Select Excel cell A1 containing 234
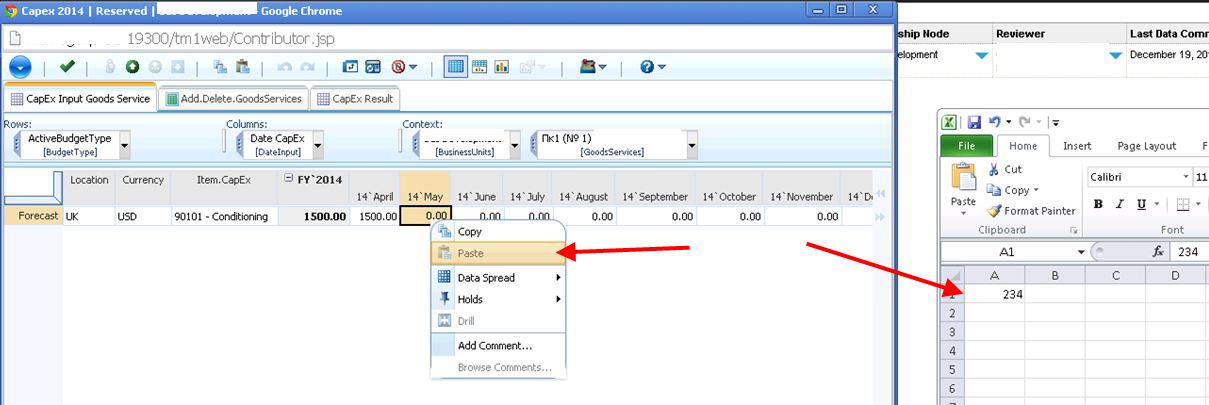 [995, 295]
